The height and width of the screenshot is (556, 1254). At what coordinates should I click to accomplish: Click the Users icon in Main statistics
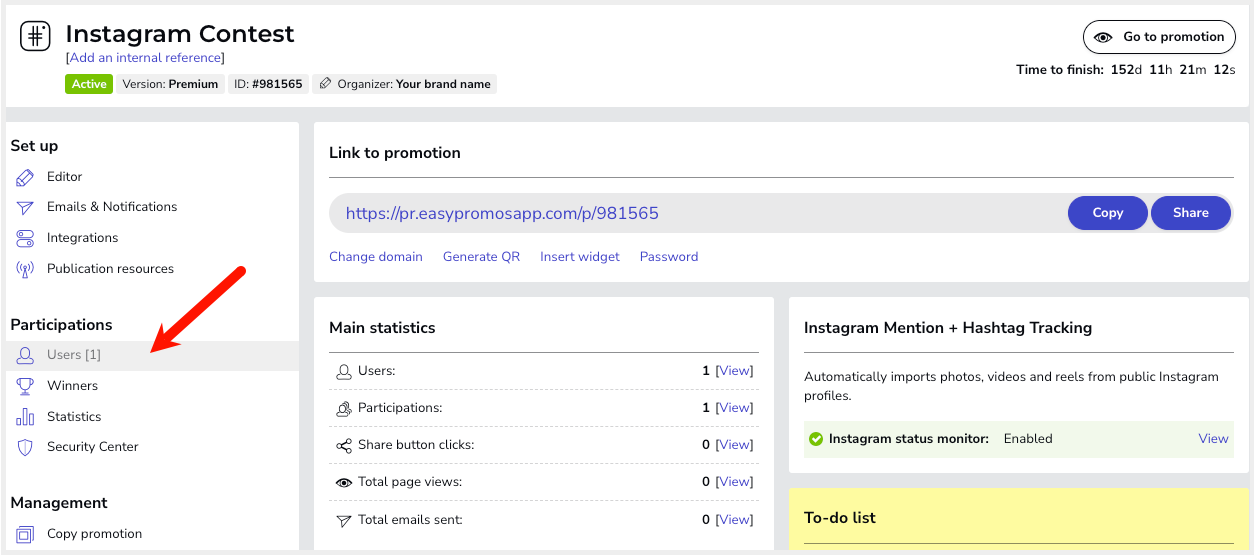tap(344, 371)
